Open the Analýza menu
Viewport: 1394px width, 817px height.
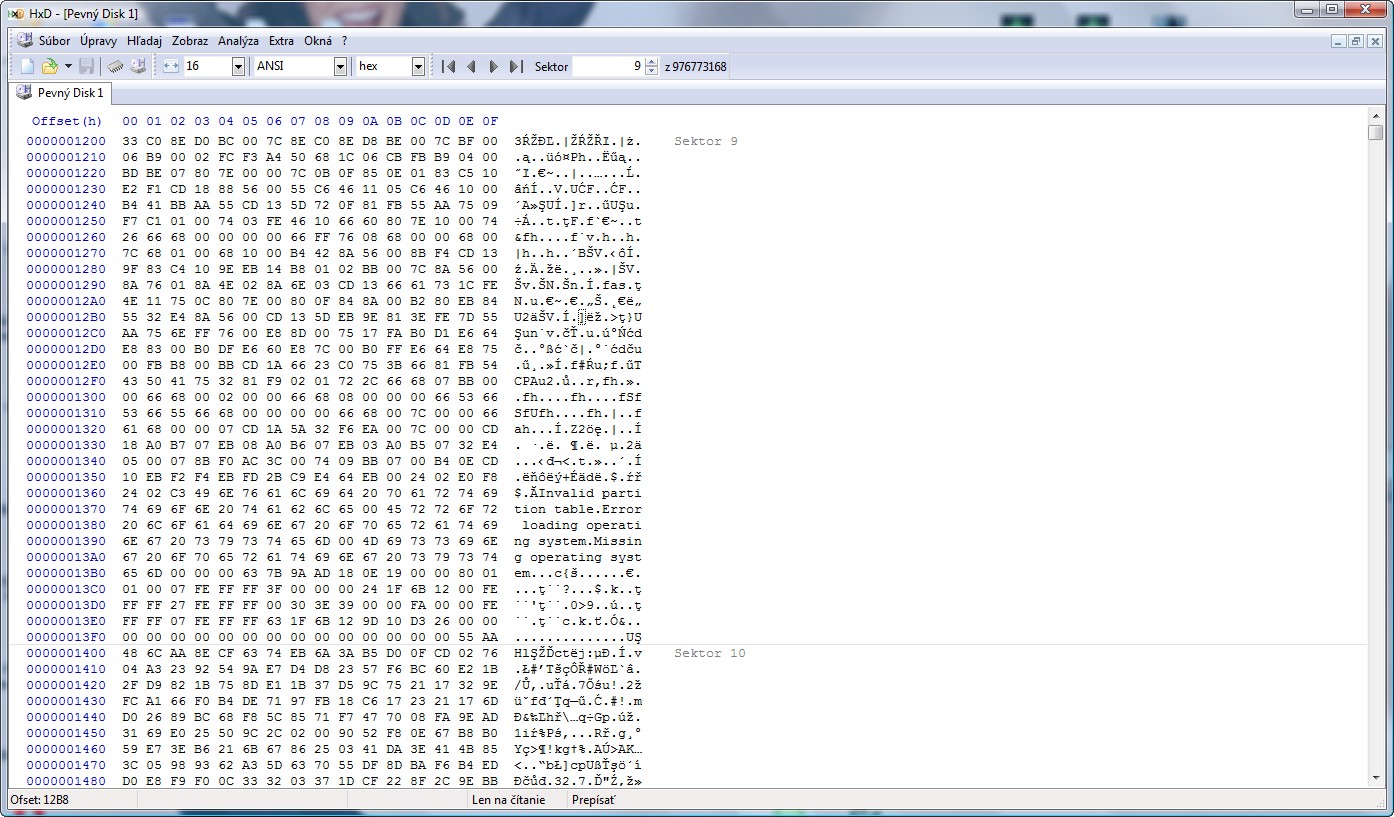(238, 41)
